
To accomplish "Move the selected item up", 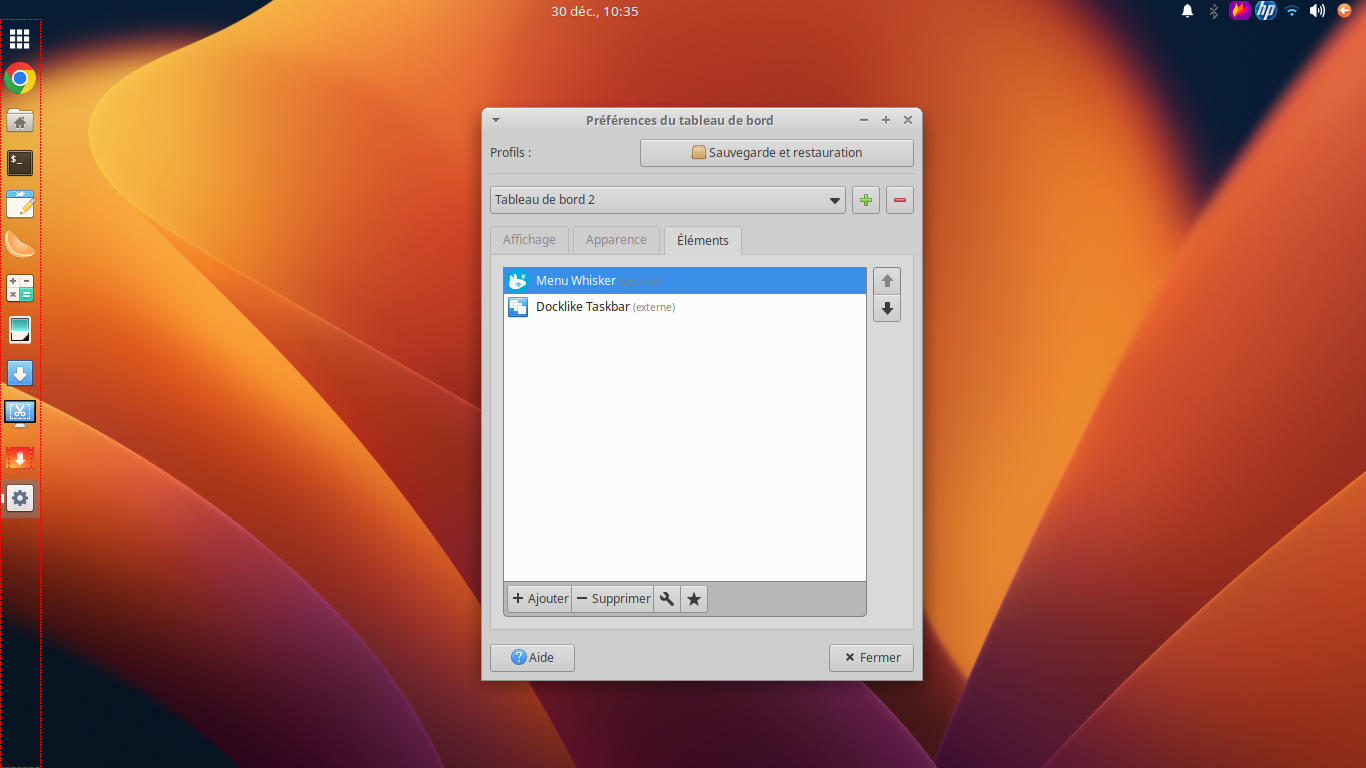I will click(887, 281).
